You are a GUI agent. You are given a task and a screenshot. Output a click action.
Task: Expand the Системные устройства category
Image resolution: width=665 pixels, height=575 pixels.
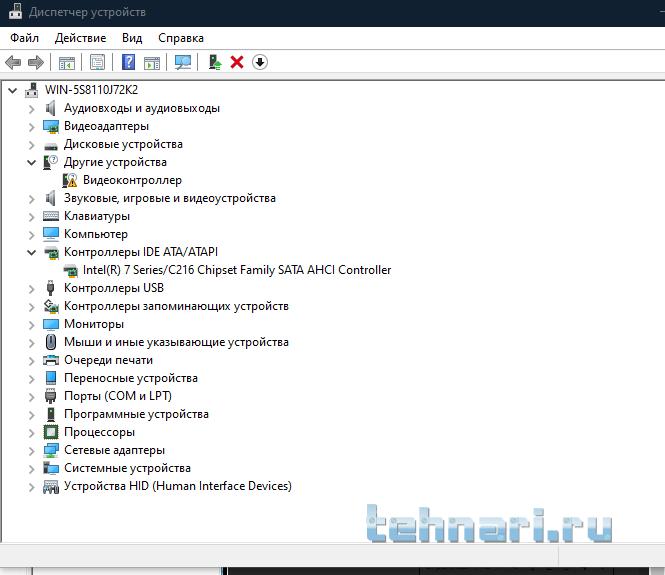click(x=31, y=468)
